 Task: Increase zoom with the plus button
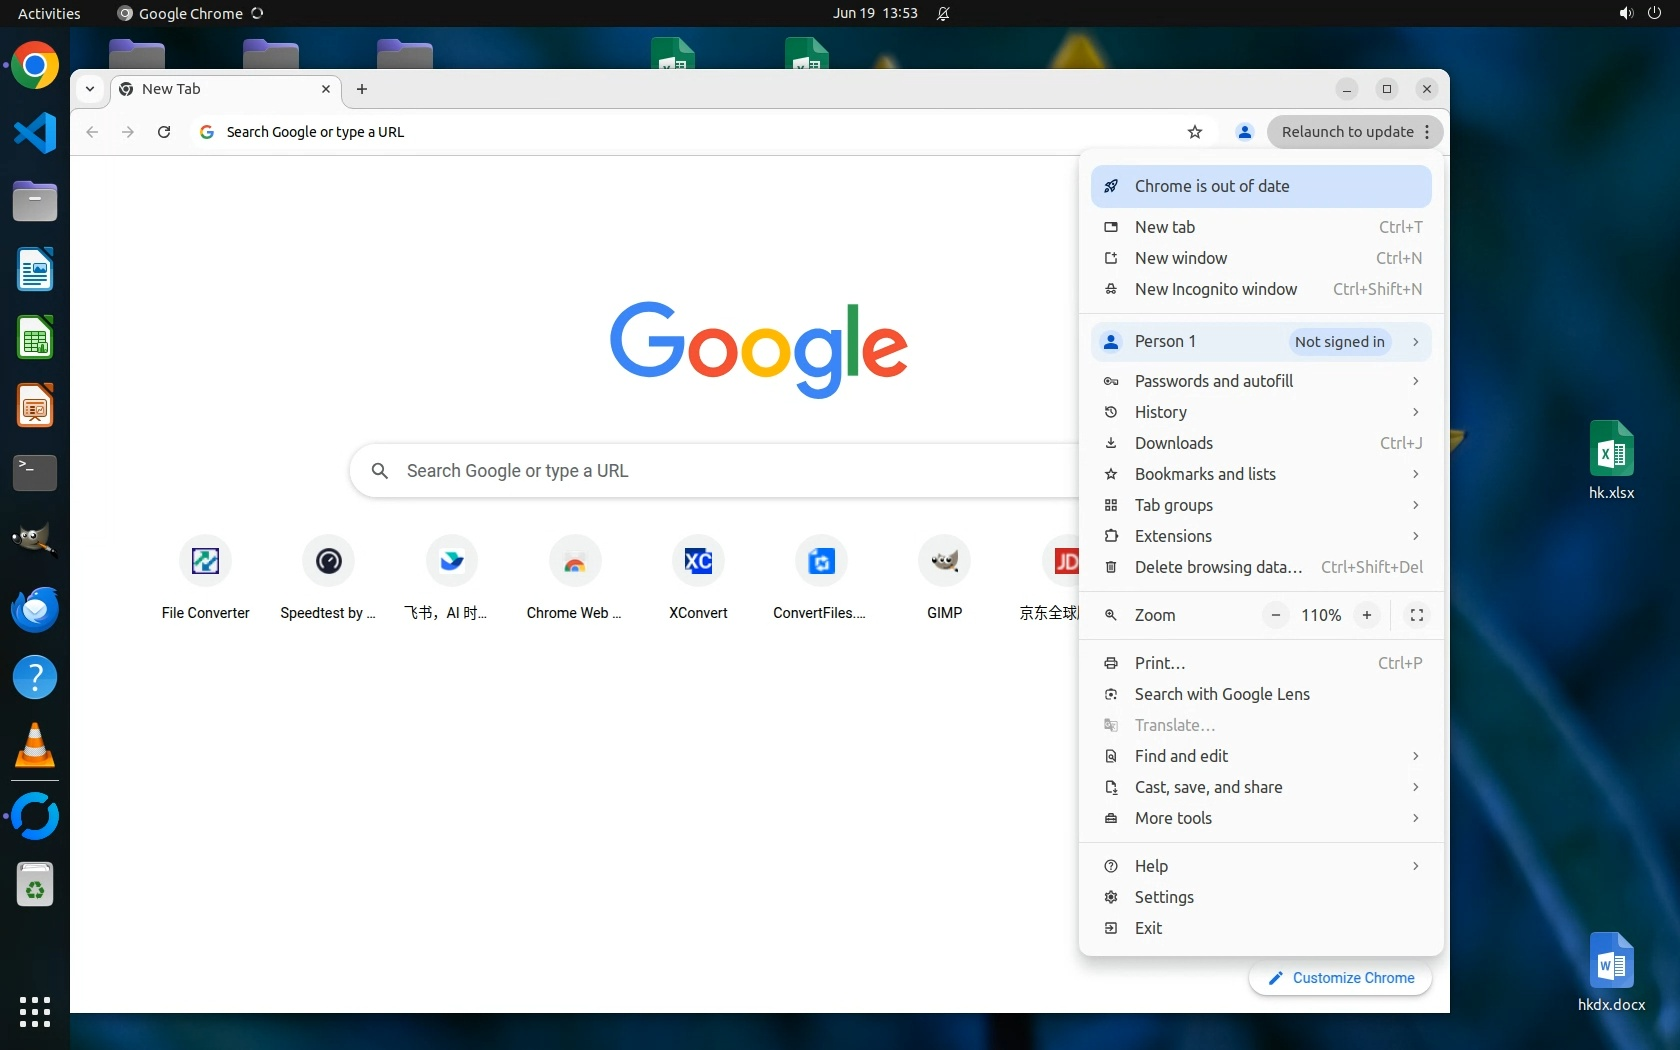(x=1366, y=615)
